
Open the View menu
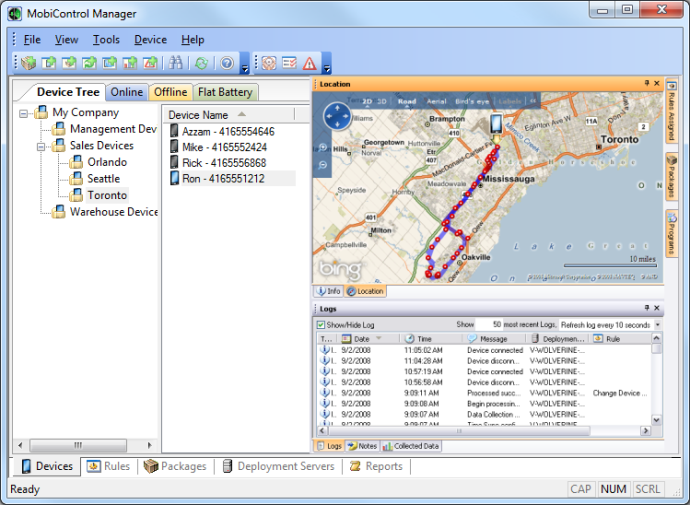click(66, 40)
